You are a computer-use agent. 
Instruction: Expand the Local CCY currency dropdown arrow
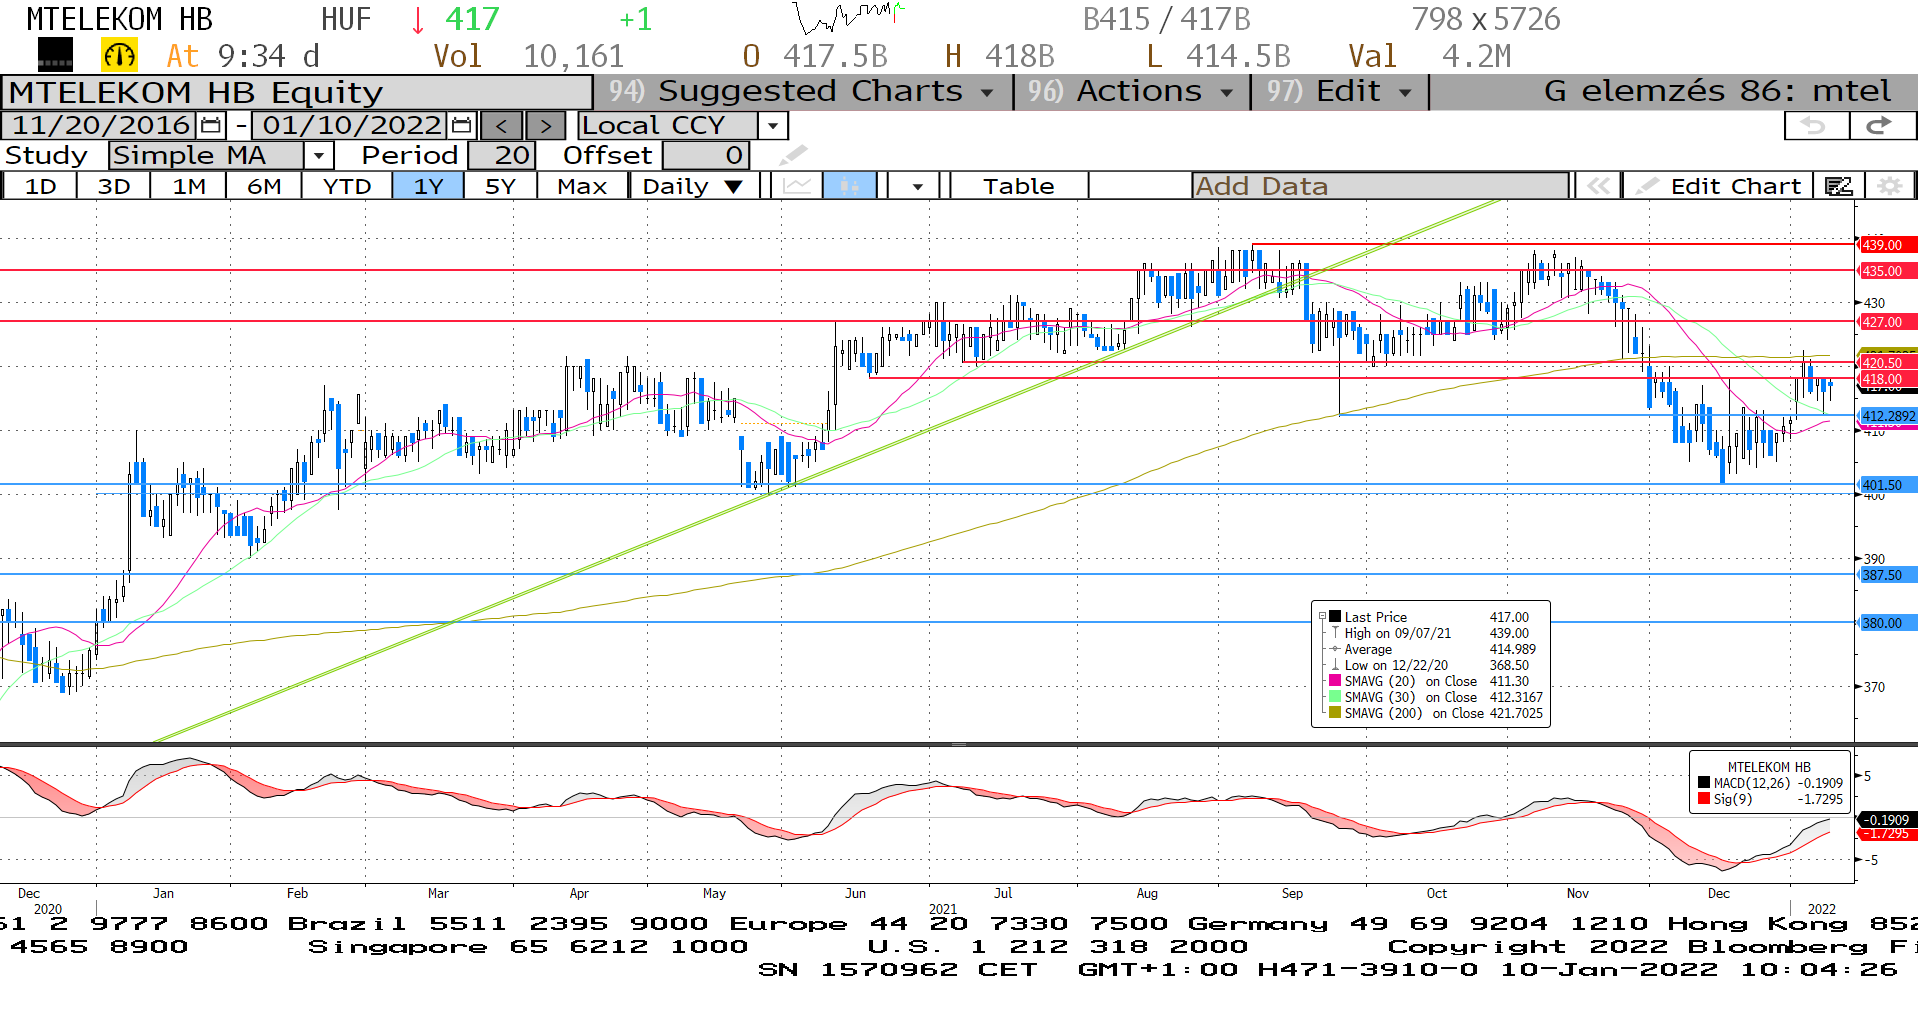tap(773, 126)
